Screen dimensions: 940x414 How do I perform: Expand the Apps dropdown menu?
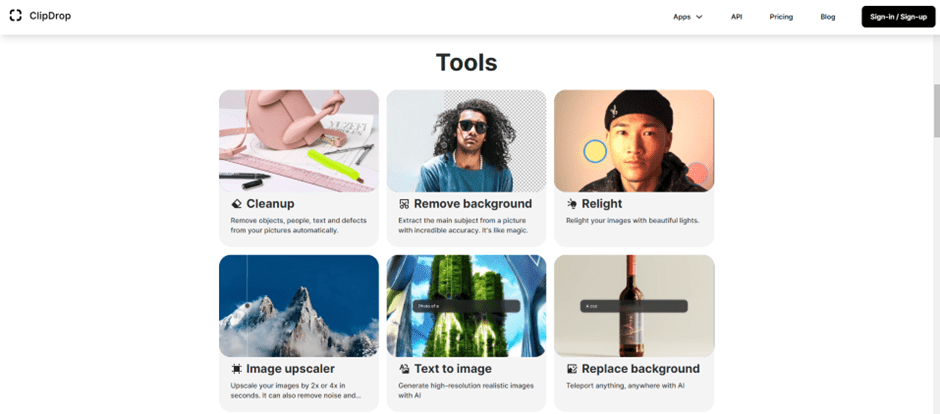[x=688, y=17]
